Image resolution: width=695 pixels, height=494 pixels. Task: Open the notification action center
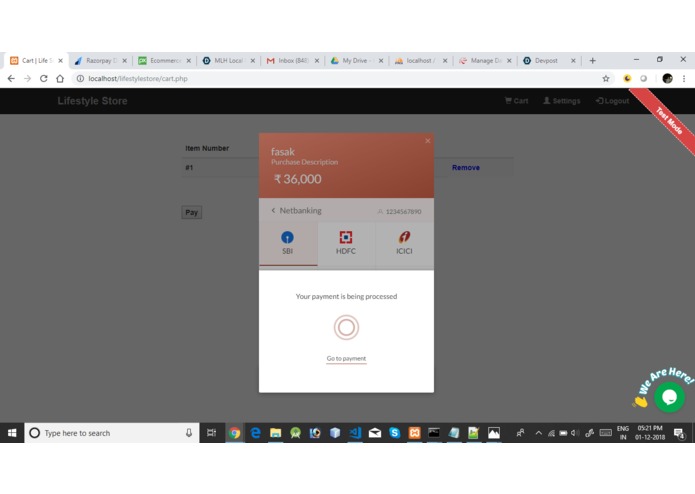679,433
